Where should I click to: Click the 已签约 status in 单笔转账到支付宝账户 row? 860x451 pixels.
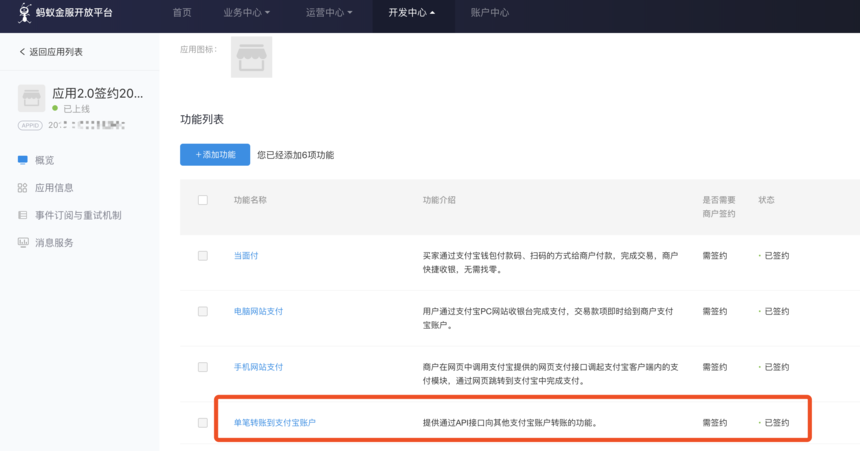(x=777, y=422)
